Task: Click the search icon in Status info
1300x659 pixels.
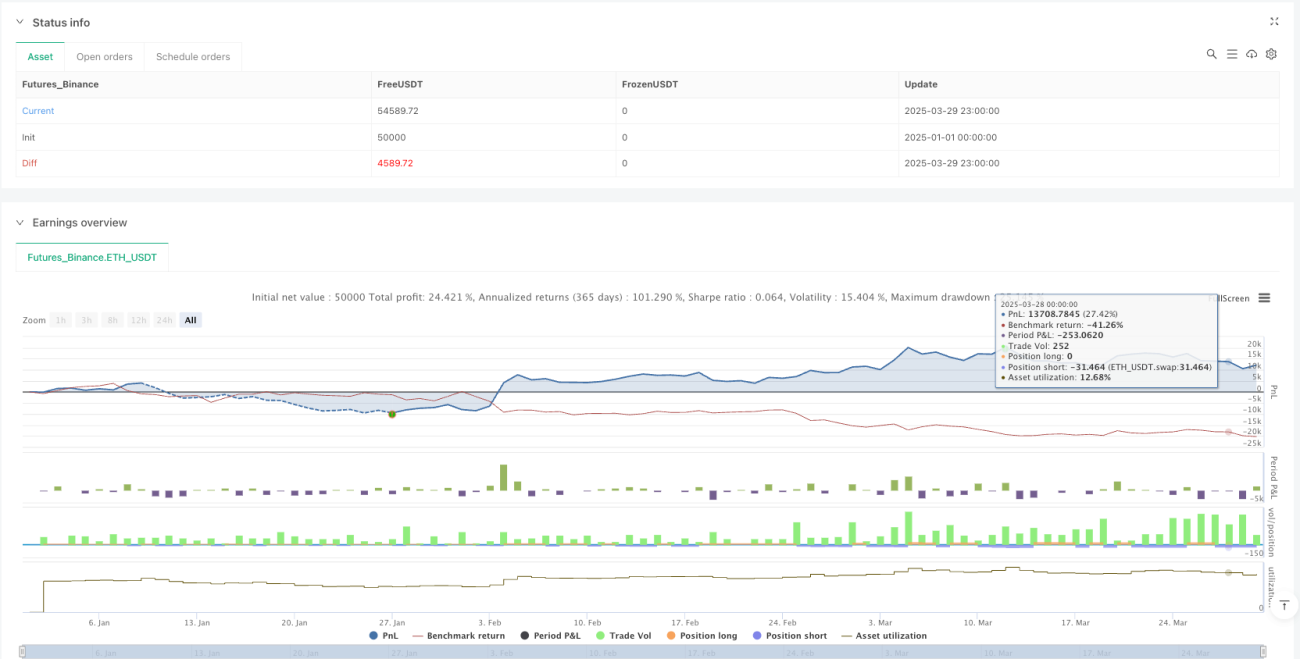Action: click(x=1211, y=54)
